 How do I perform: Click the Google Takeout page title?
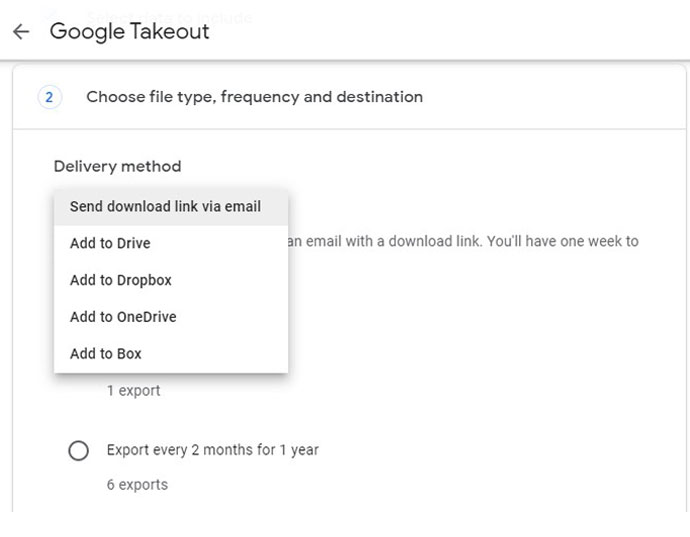pos(130,31)
